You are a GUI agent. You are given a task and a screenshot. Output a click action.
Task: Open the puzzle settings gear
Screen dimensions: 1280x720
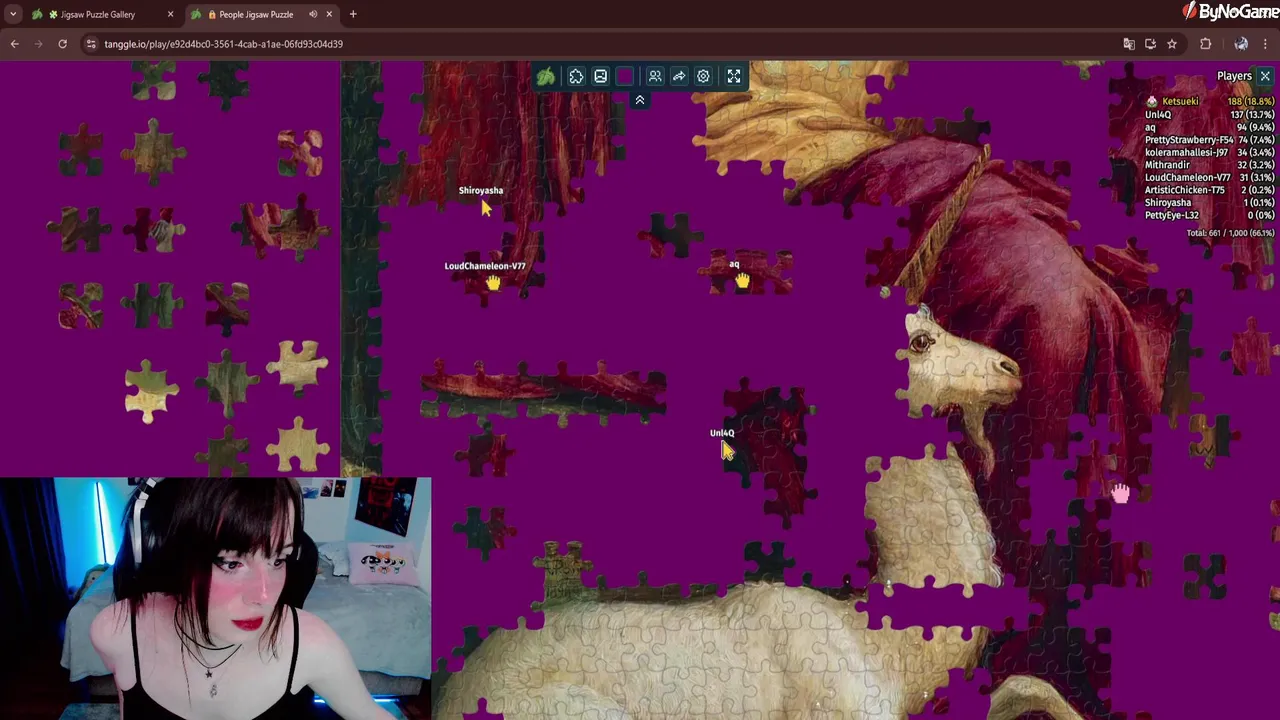(x=703, y=77)
